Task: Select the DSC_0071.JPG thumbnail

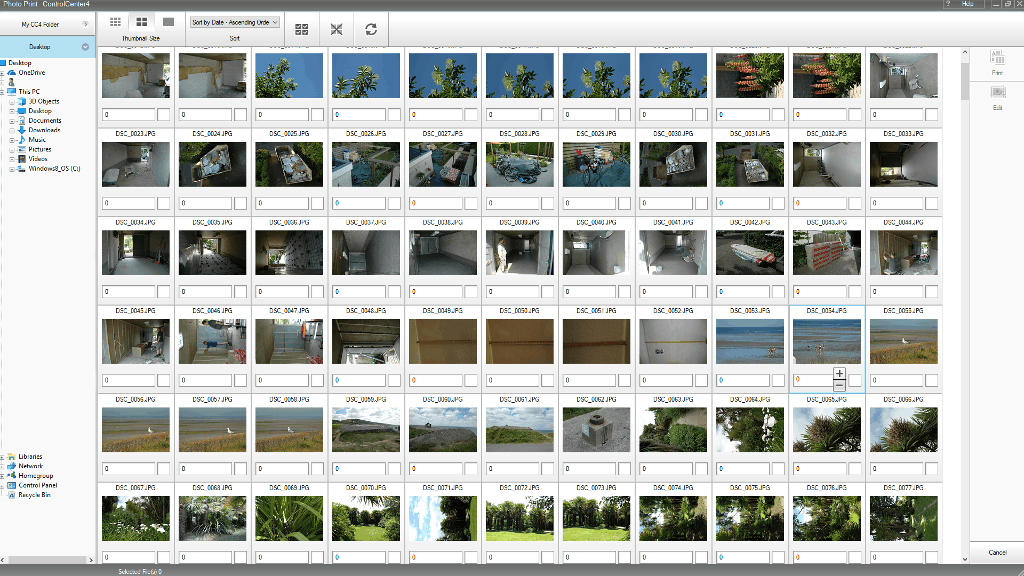Action: click(443, 519)
